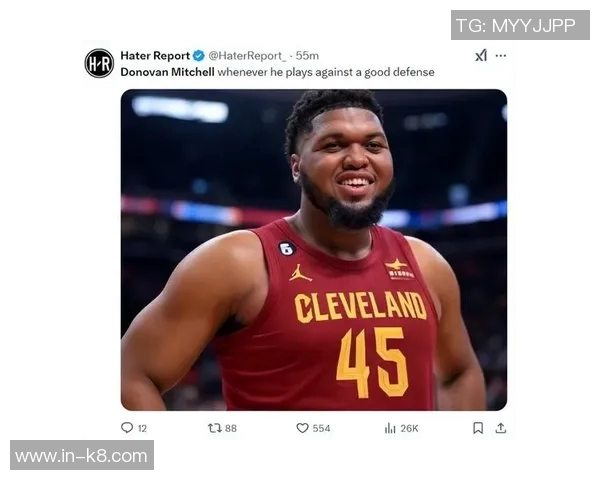This screenshot has height=480, width=600.
Task: Open the 55m timestamp link
Action: point(308,56)
